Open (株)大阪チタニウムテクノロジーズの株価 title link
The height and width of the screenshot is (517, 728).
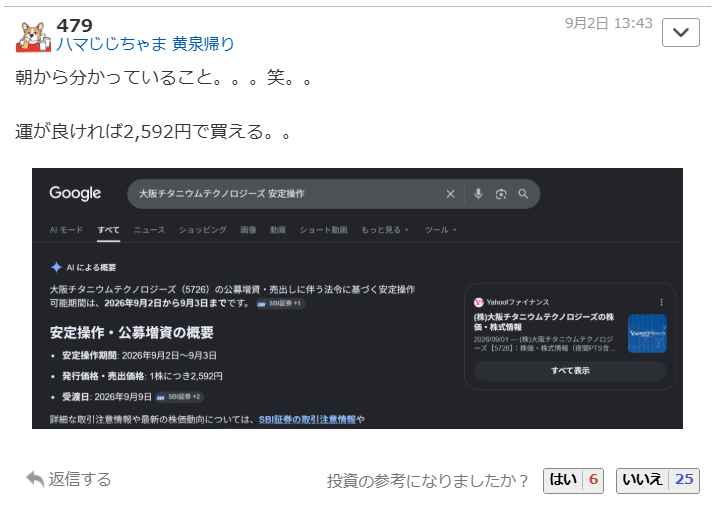[544, 322]
